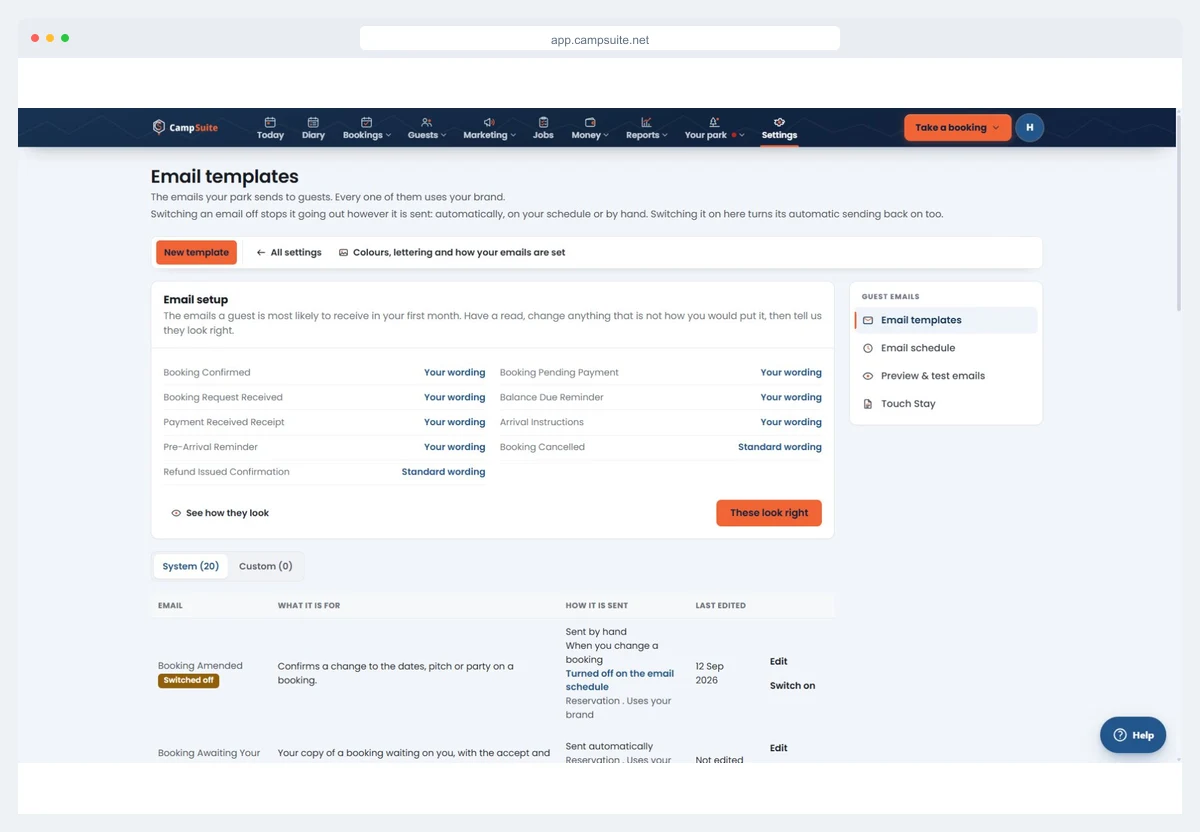
Task: Expand the Your park menu
Action: point(714,128)
